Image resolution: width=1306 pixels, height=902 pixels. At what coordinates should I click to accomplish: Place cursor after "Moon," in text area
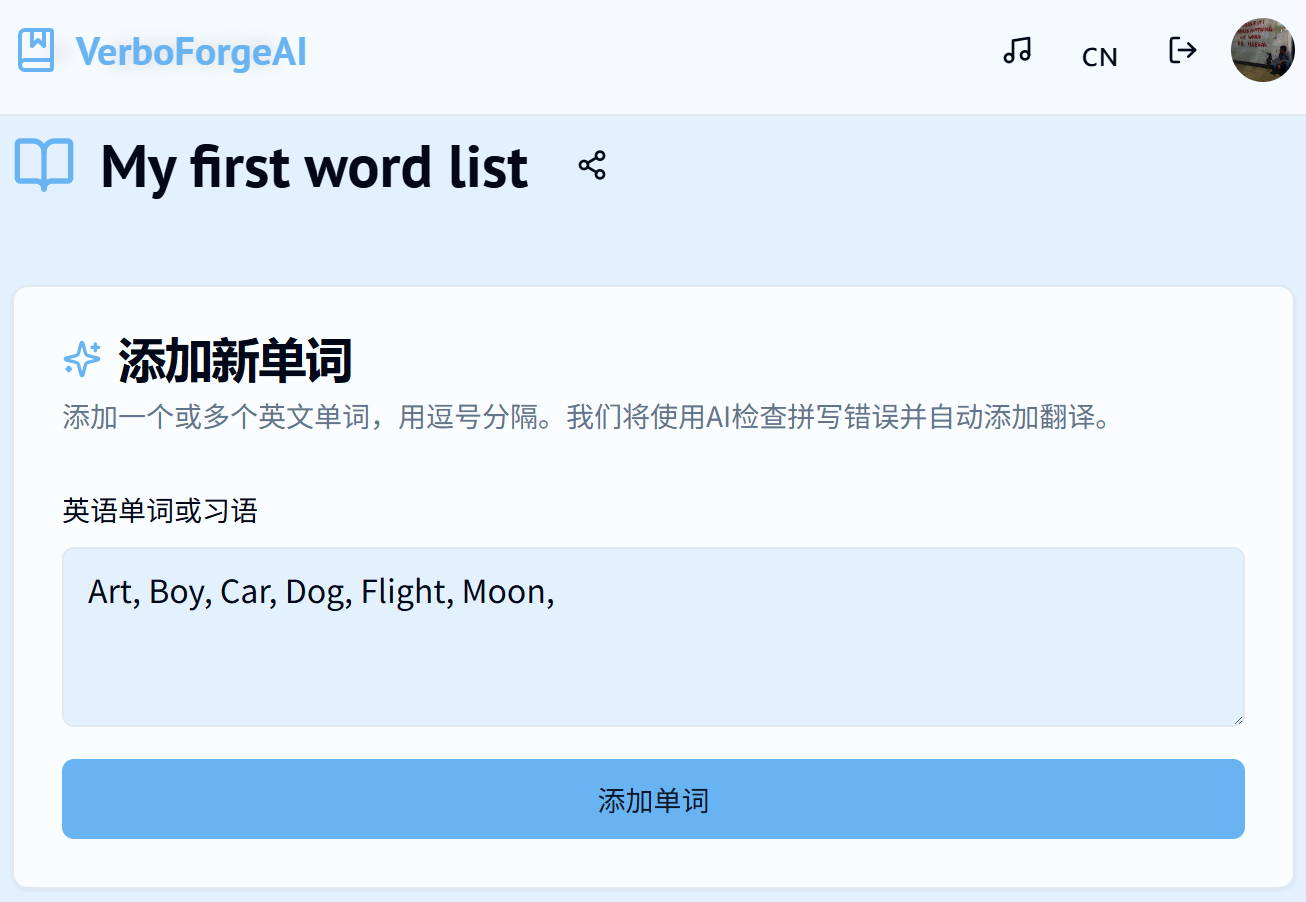click(x=556, y=592)
